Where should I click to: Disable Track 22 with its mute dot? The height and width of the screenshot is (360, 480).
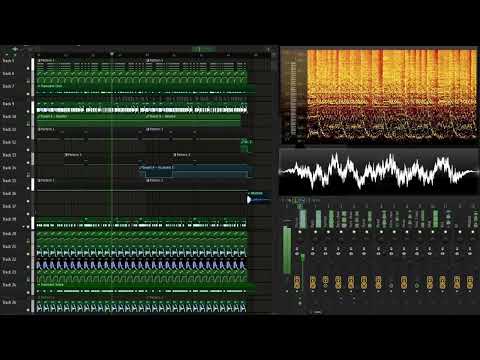click(28, 267)
